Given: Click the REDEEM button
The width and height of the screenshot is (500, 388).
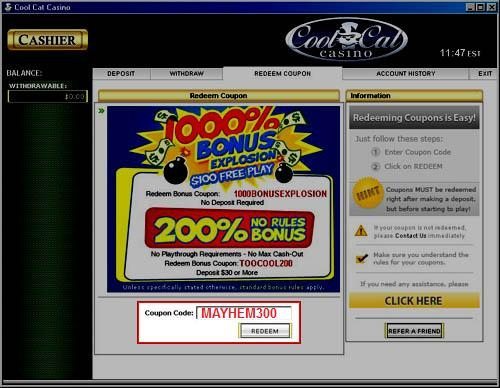Looking at the screenshot, I should [265, 331].
